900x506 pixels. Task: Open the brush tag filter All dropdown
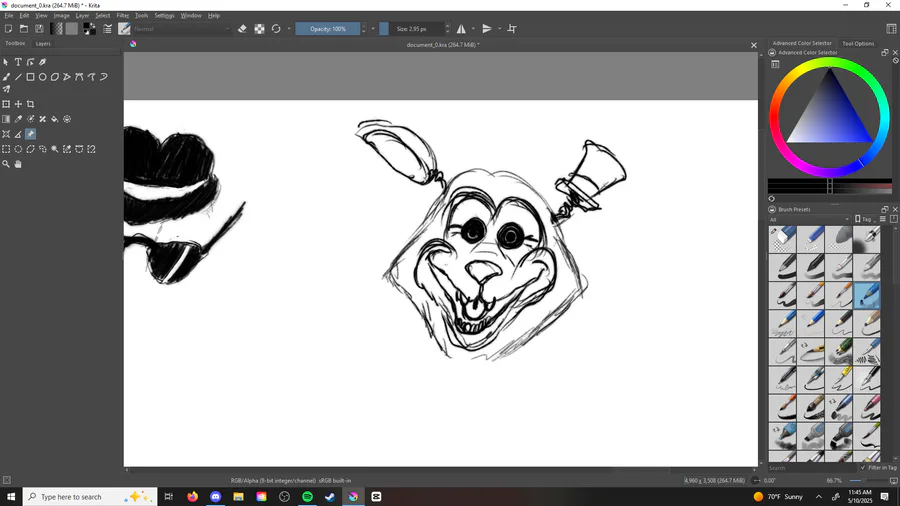pyautogui.click(x=809, y=219)
